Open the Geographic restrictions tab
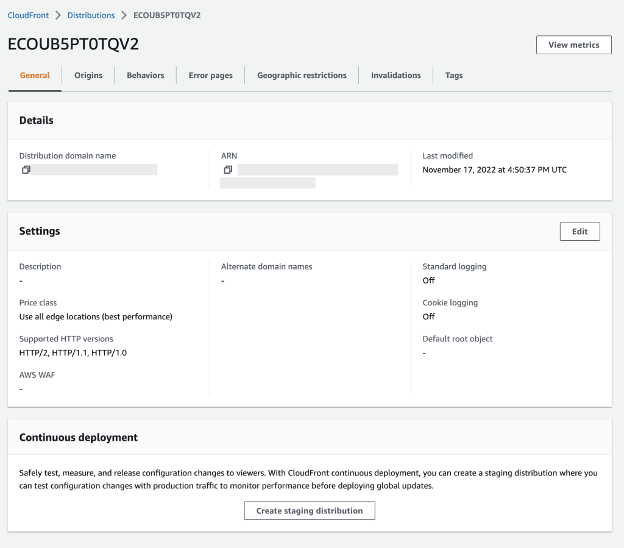 click(x=301, y=75)
